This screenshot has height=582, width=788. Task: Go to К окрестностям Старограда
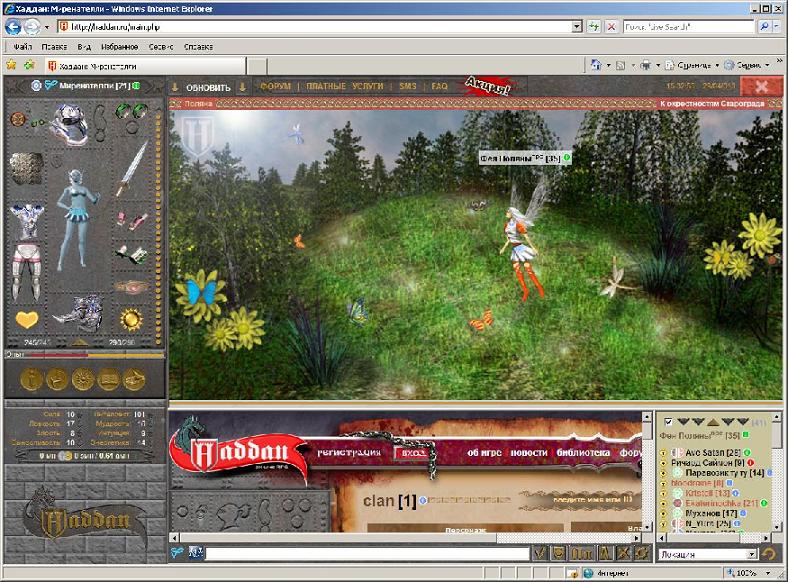click(x=712, y=104)
